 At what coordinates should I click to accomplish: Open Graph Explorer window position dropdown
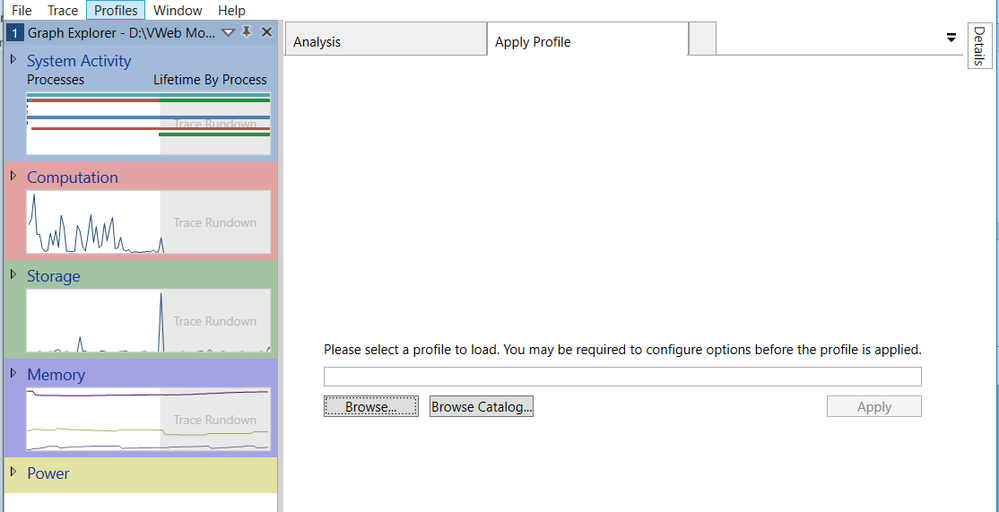point(228,33)
